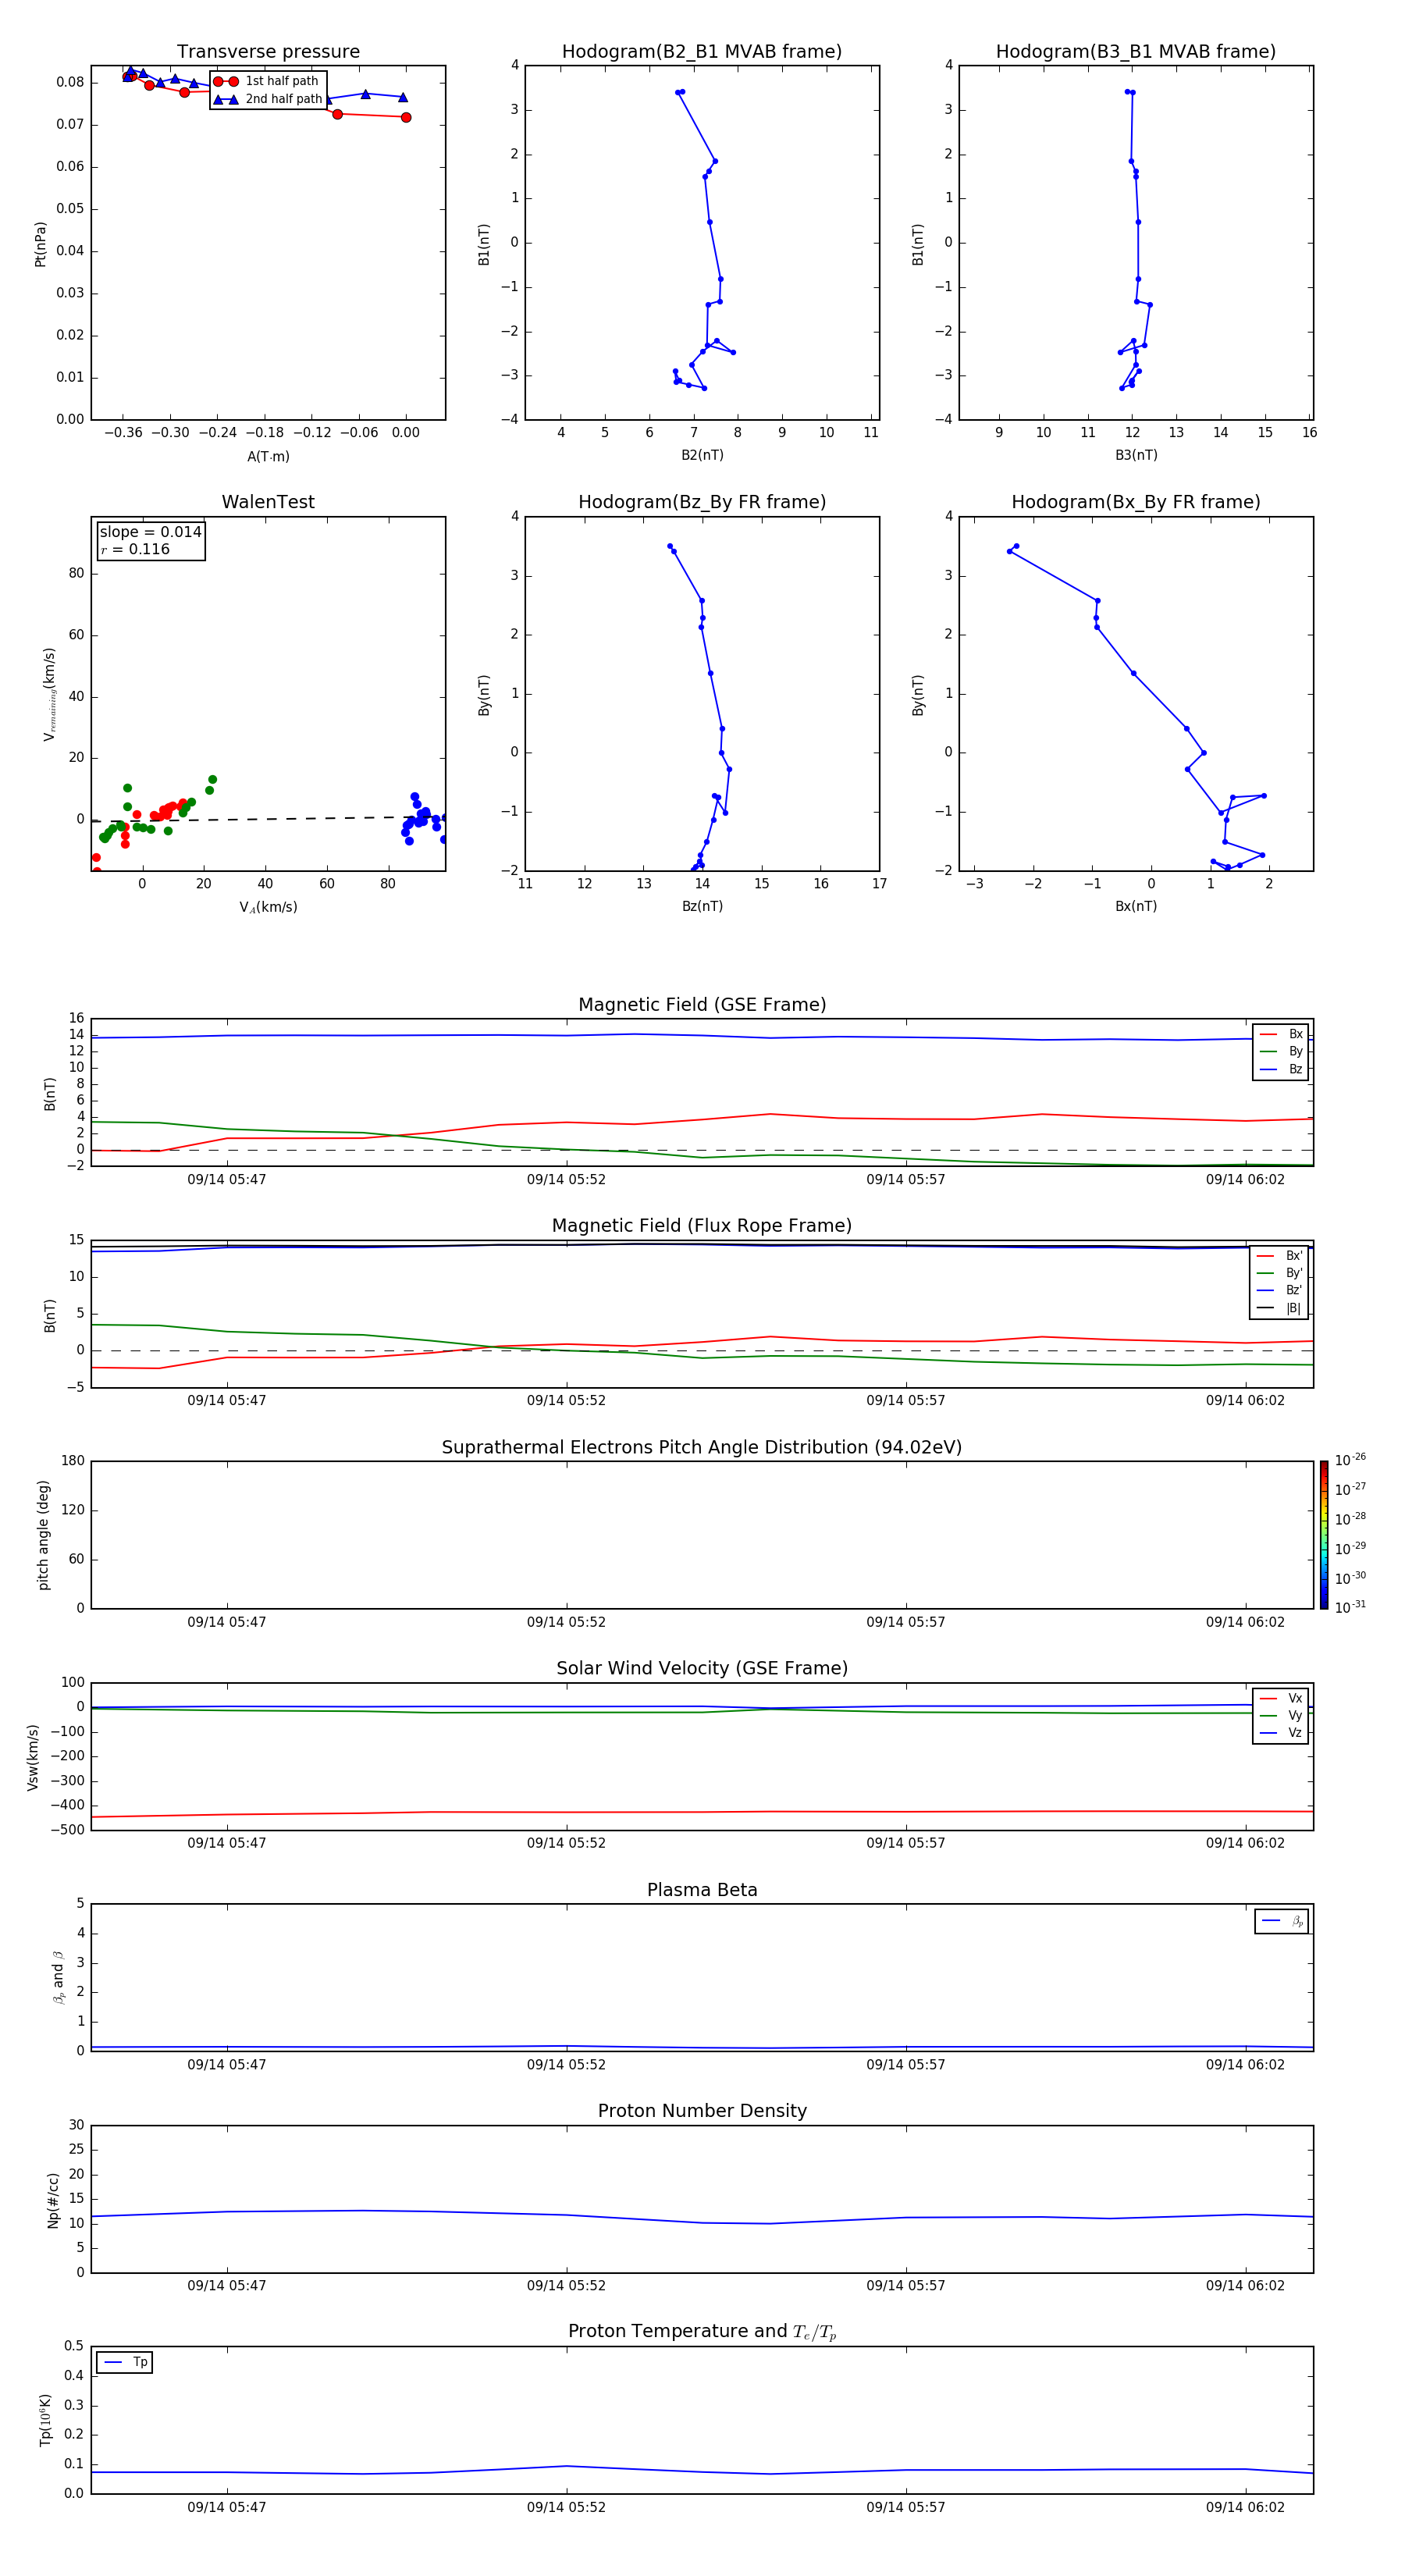The width and height of the screenshot is (1405, 2576).
Task: Click the pitch angle colorbar
Action: coord(1324,1535)
